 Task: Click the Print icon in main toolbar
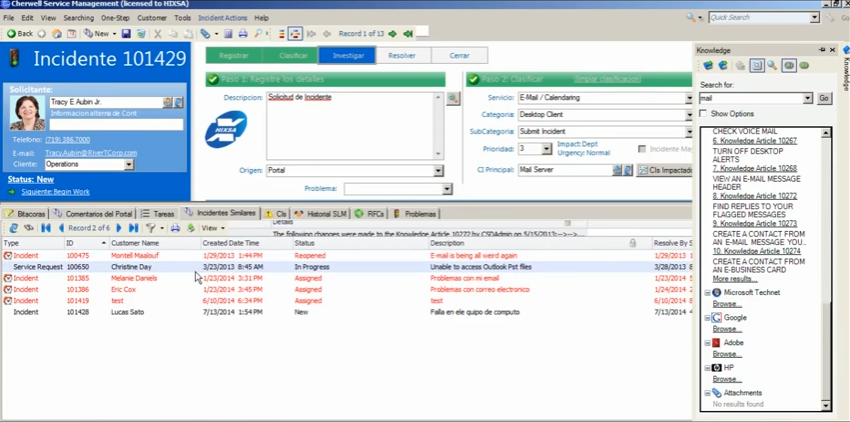pyautogui.click(x=243, y=34)
